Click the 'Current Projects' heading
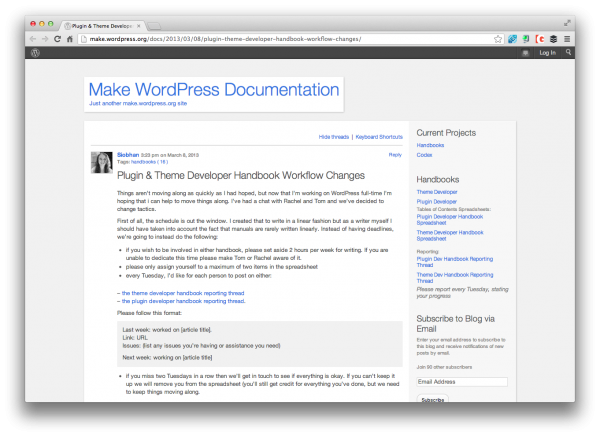 (446, 133)
